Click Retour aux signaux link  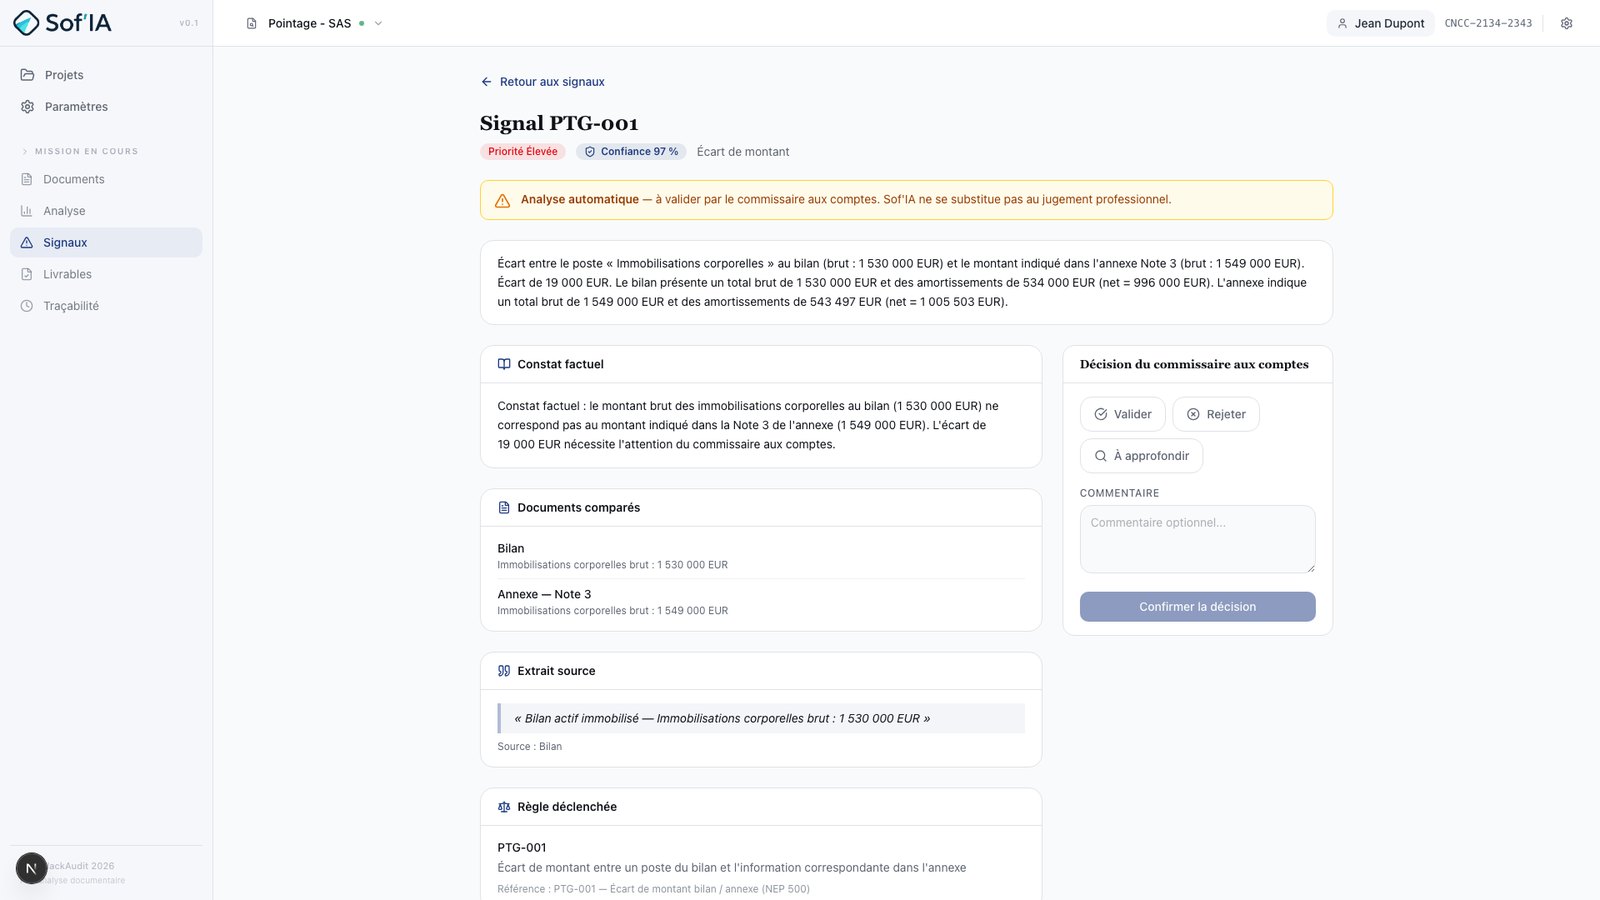(543, 82)
